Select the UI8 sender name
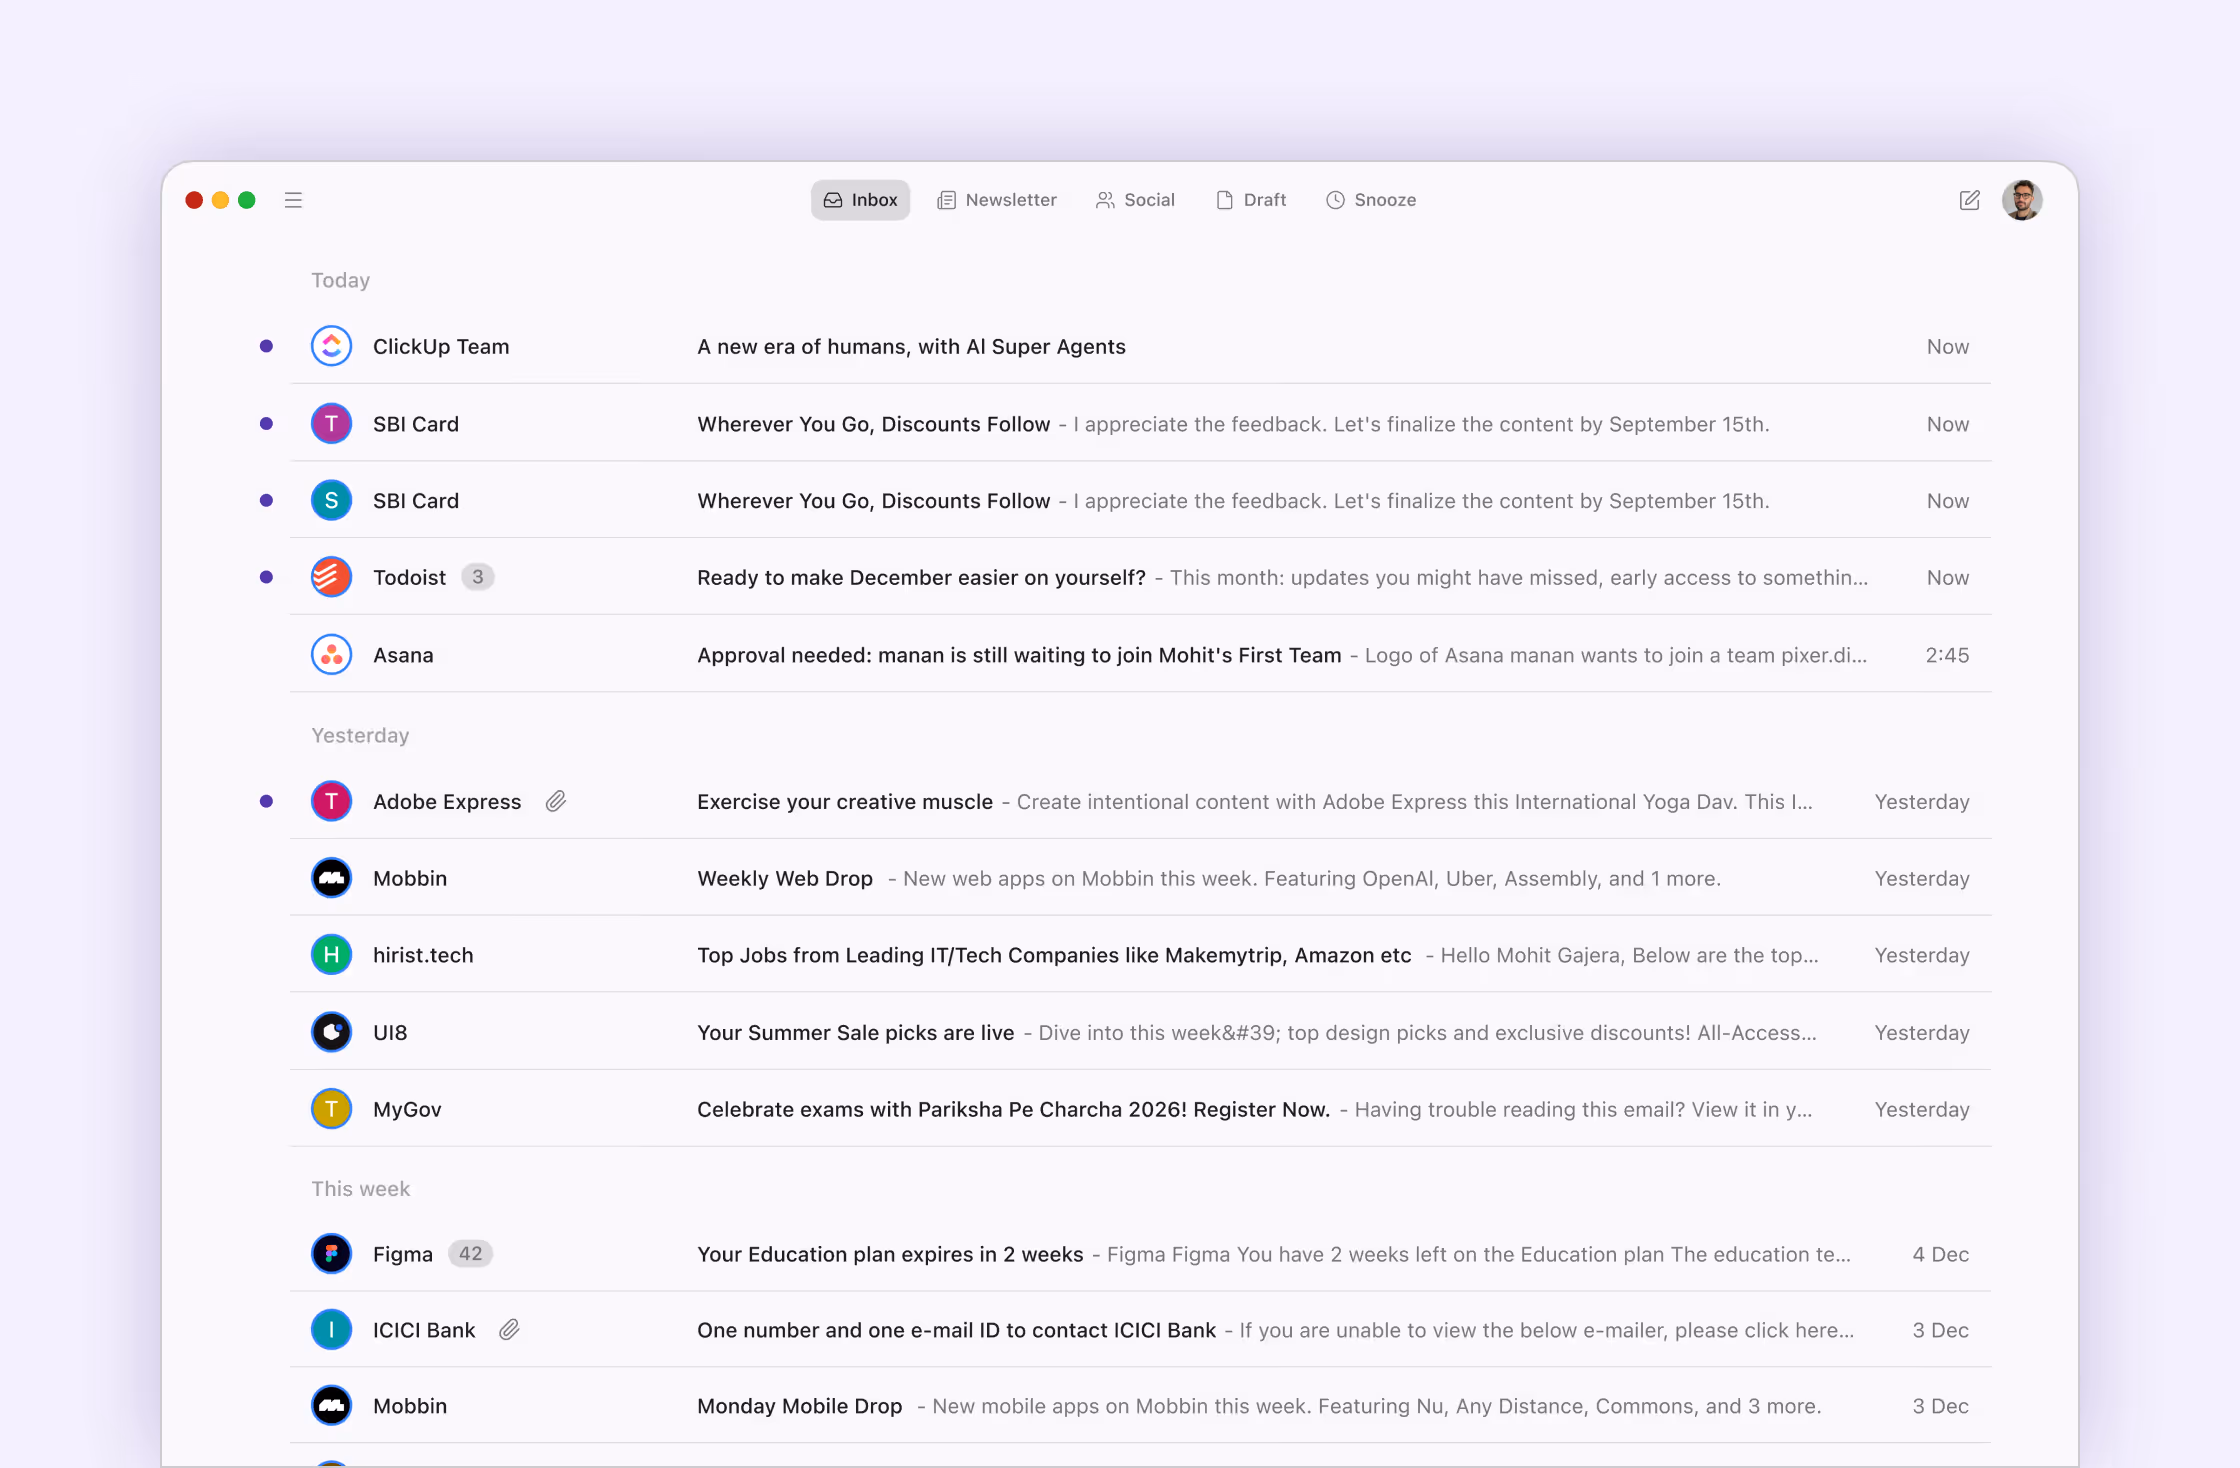Image resolution: width=2240 pixels, height=1468 pixels. [390, 1032]
